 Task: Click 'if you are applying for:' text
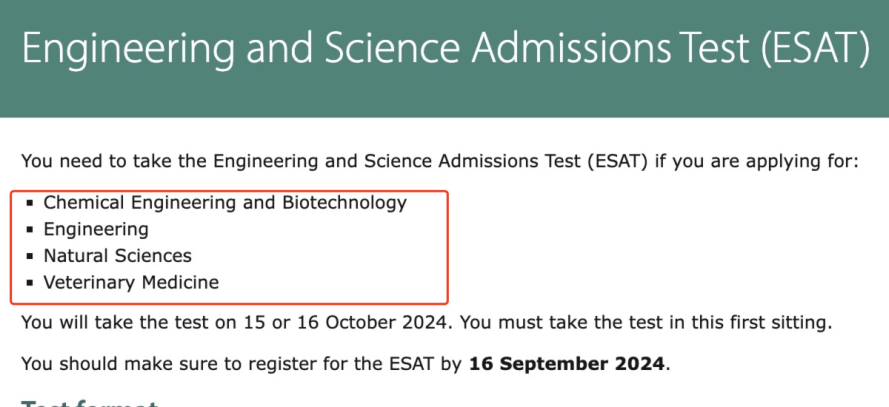(757, 162)
